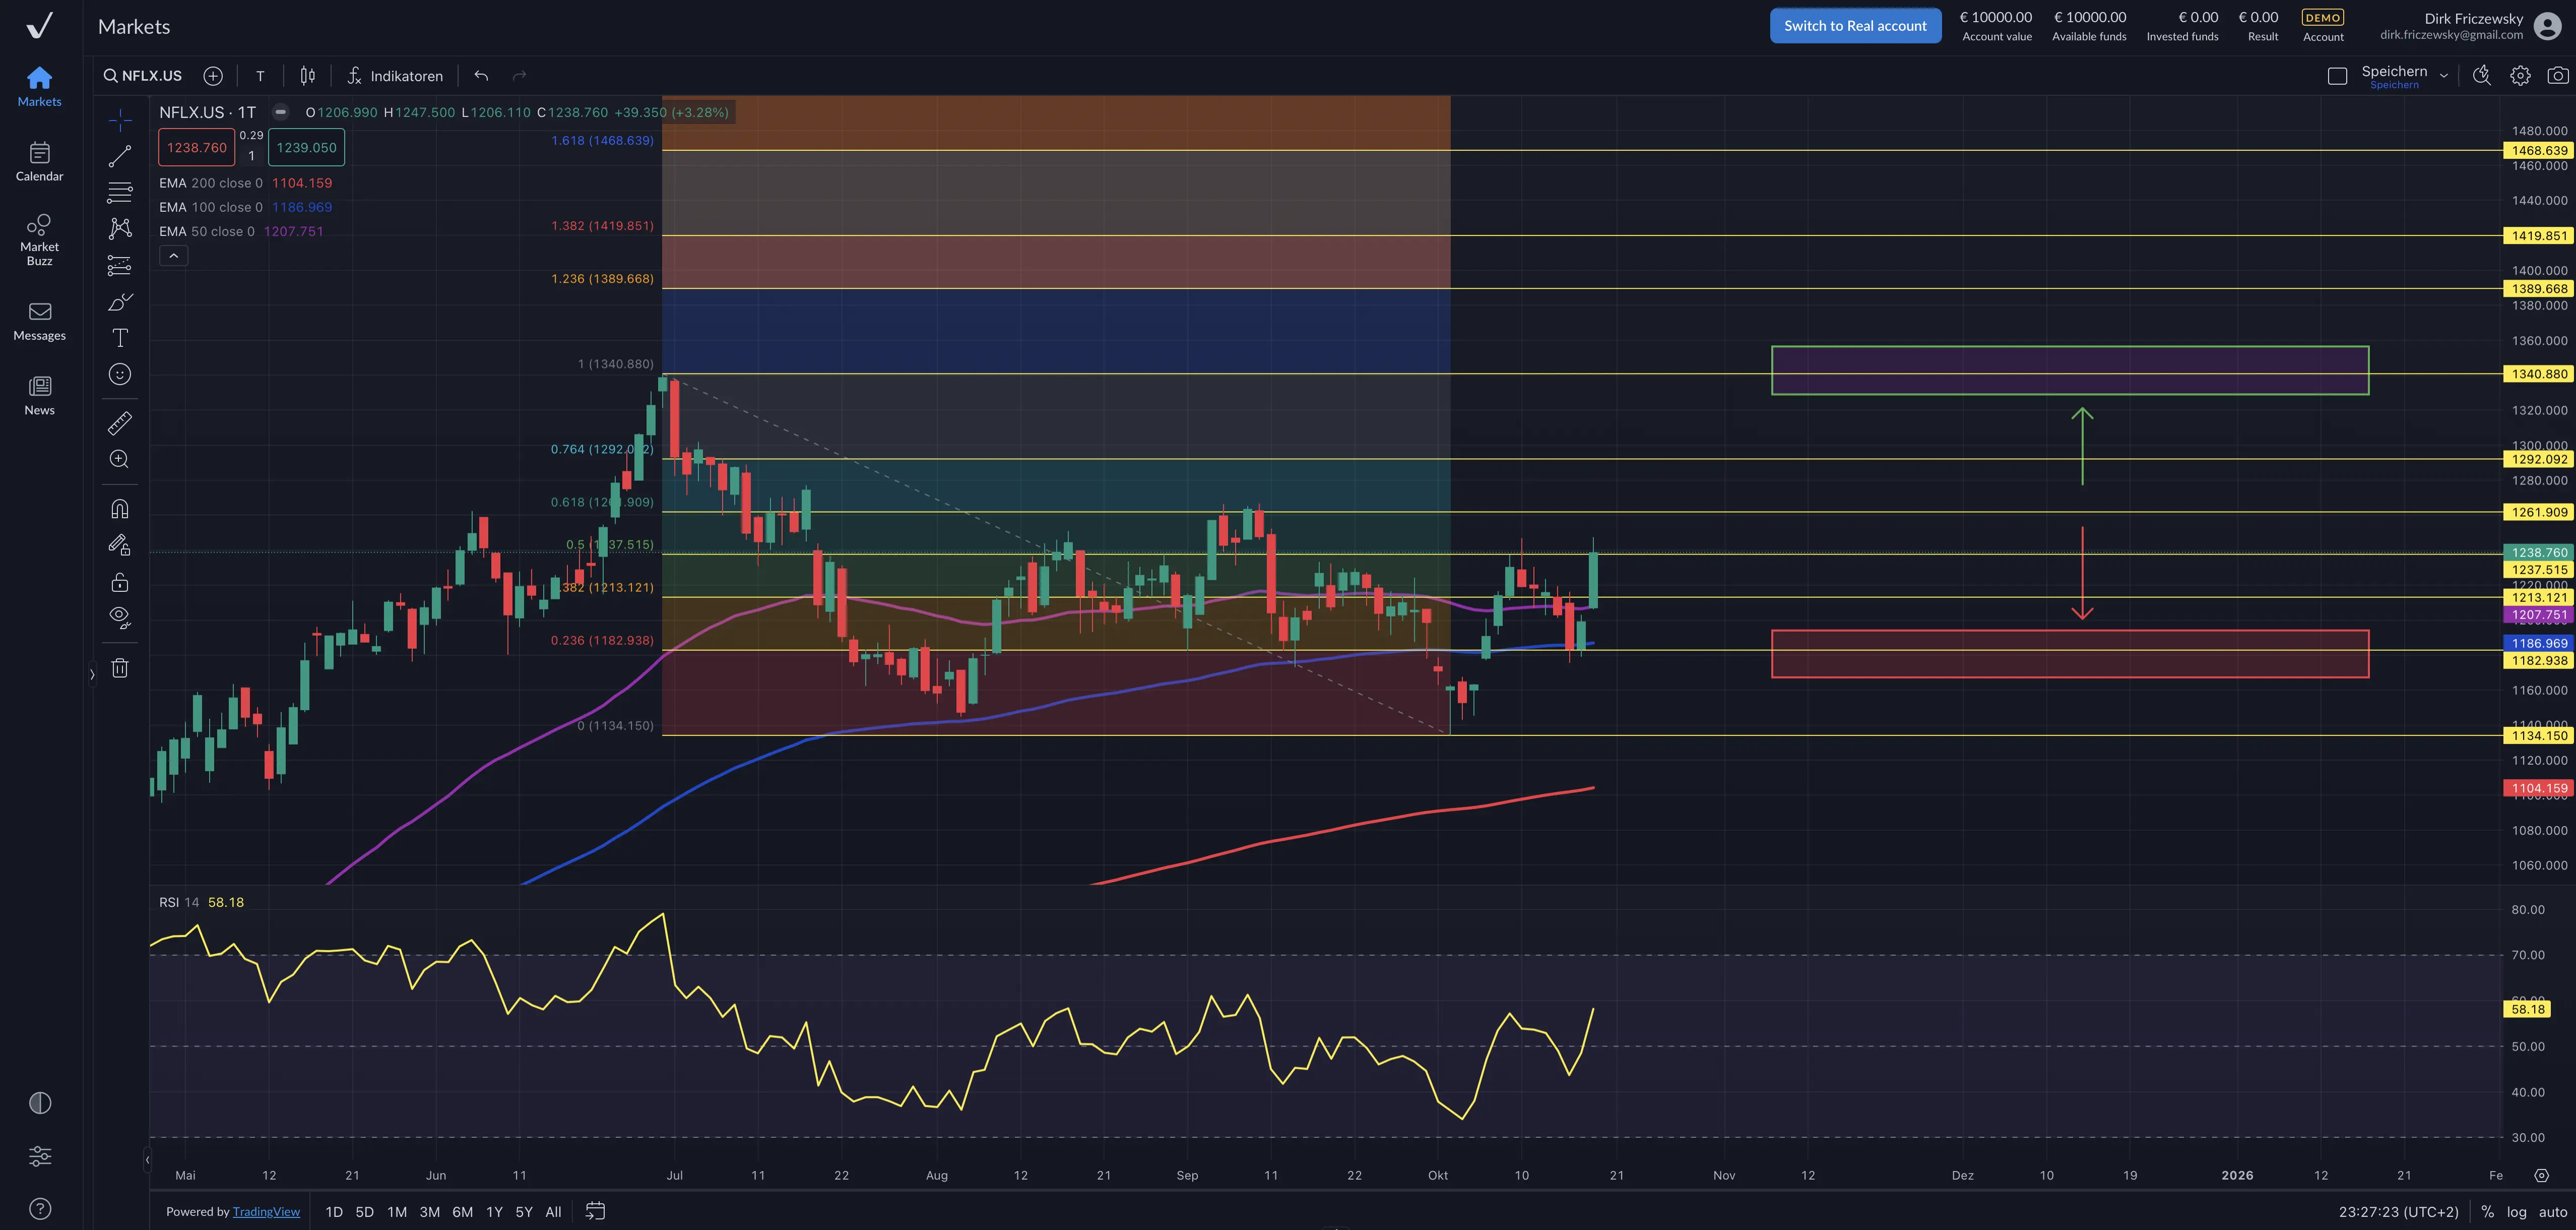Pick the ruler measure tool
The image size is (2576, 1230).
119,423
